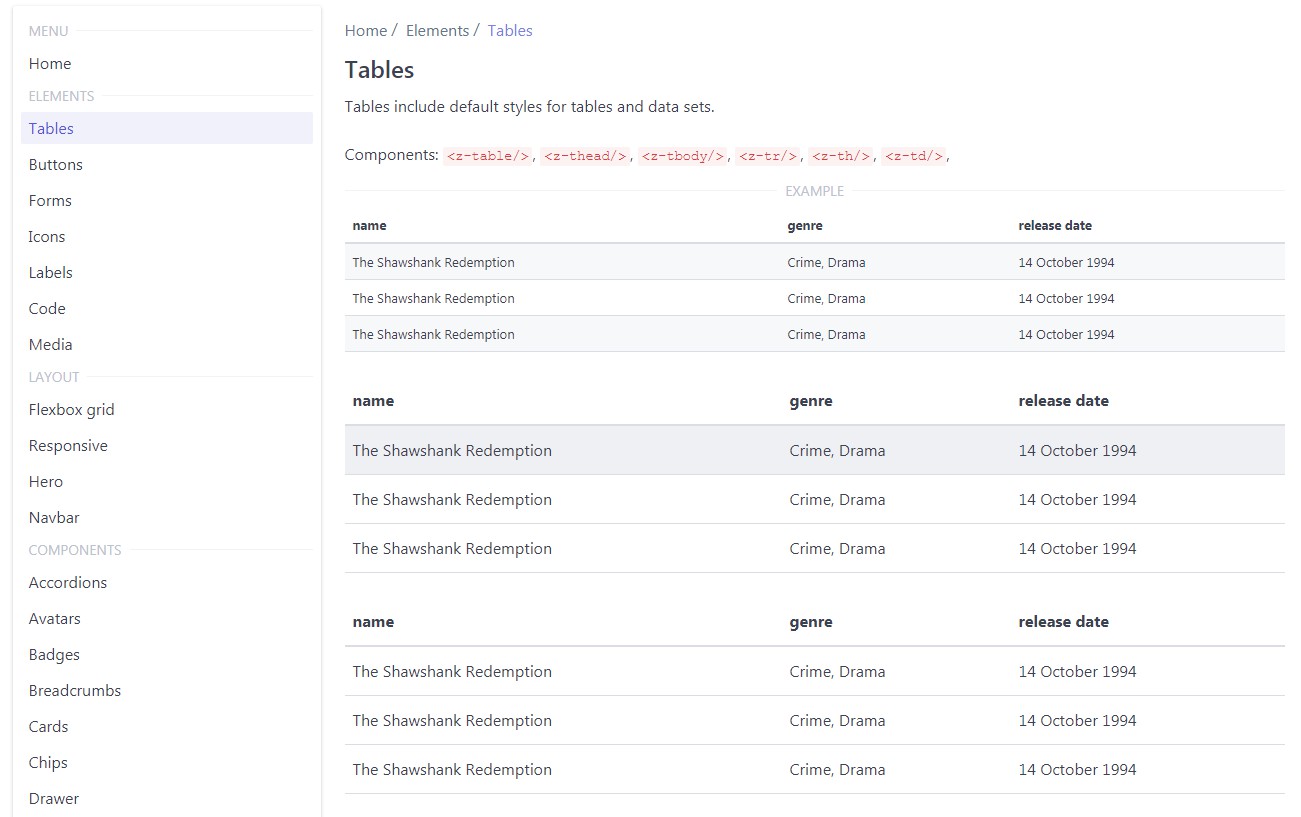Click 'genre' header in the compact small-text table
Image resolution: width=1301 pixels, height=817 pixels.
click(805, 226)
